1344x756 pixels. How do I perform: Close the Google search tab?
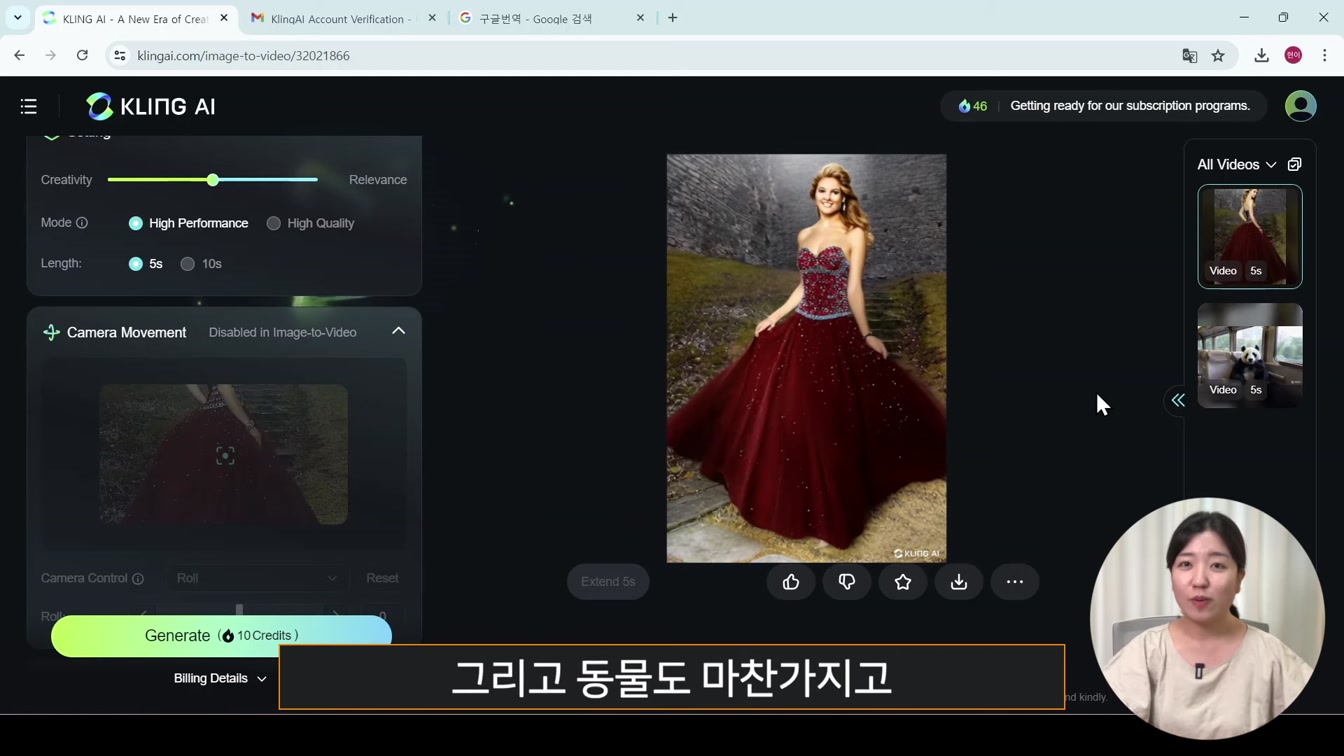tap(640, 18)
